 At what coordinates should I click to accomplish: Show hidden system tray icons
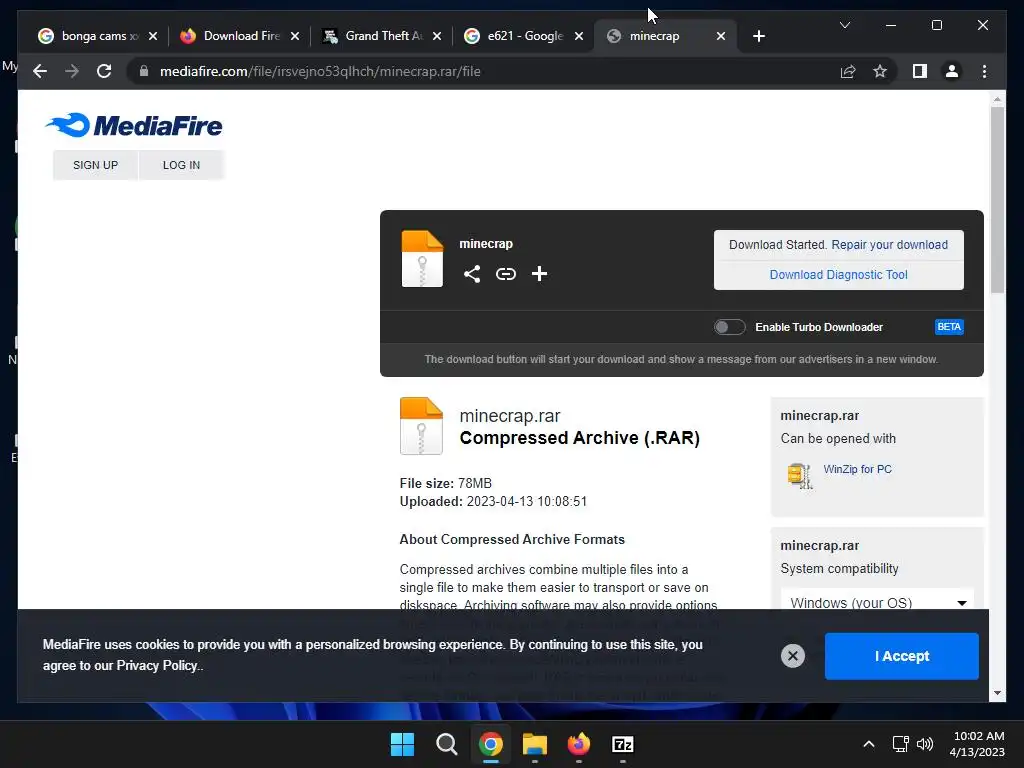coord(869,744)
